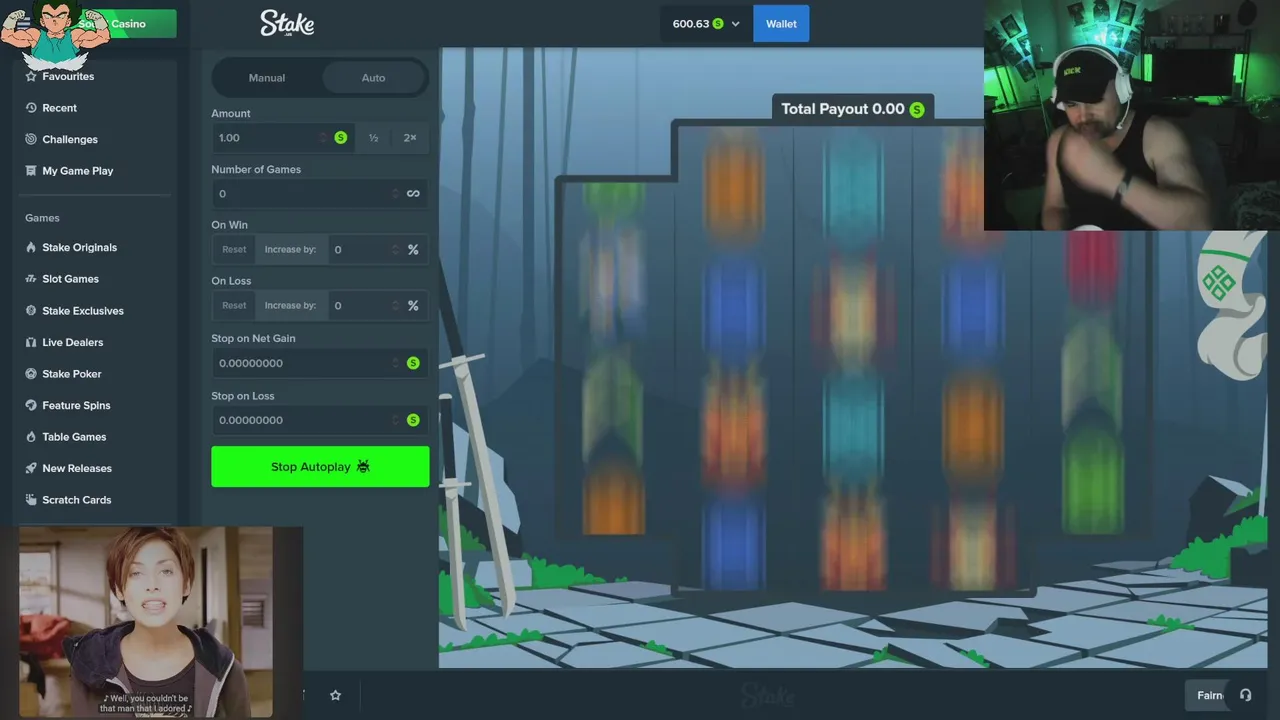Click the coin icon beside Total Payout

[x=917, y=109]
